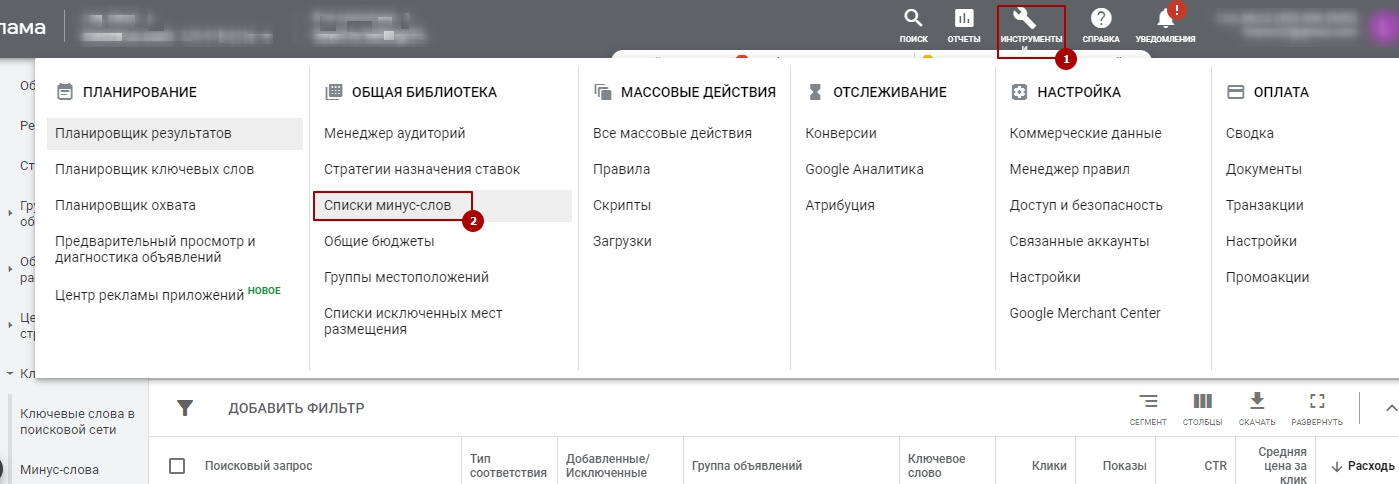
Task: Click the filter funnel icon
Action: click(x=185, y=408)
